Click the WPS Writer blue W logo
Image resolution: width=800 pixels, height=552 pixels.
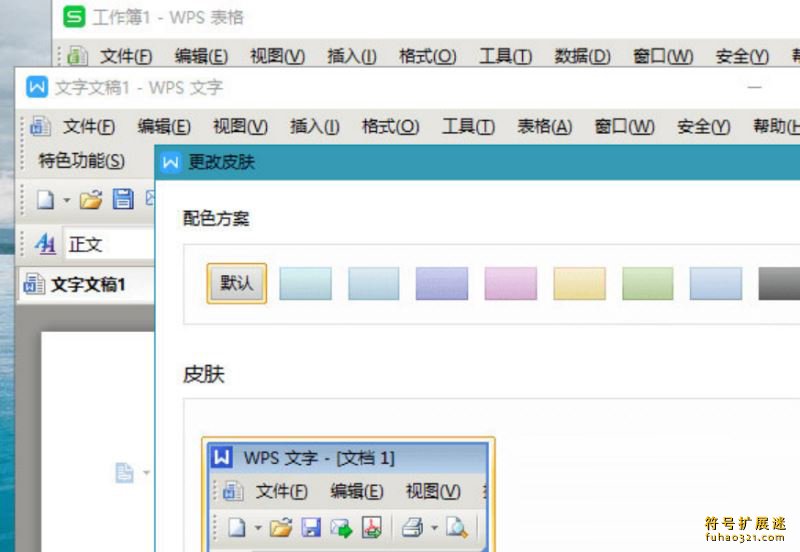(37, 87)
